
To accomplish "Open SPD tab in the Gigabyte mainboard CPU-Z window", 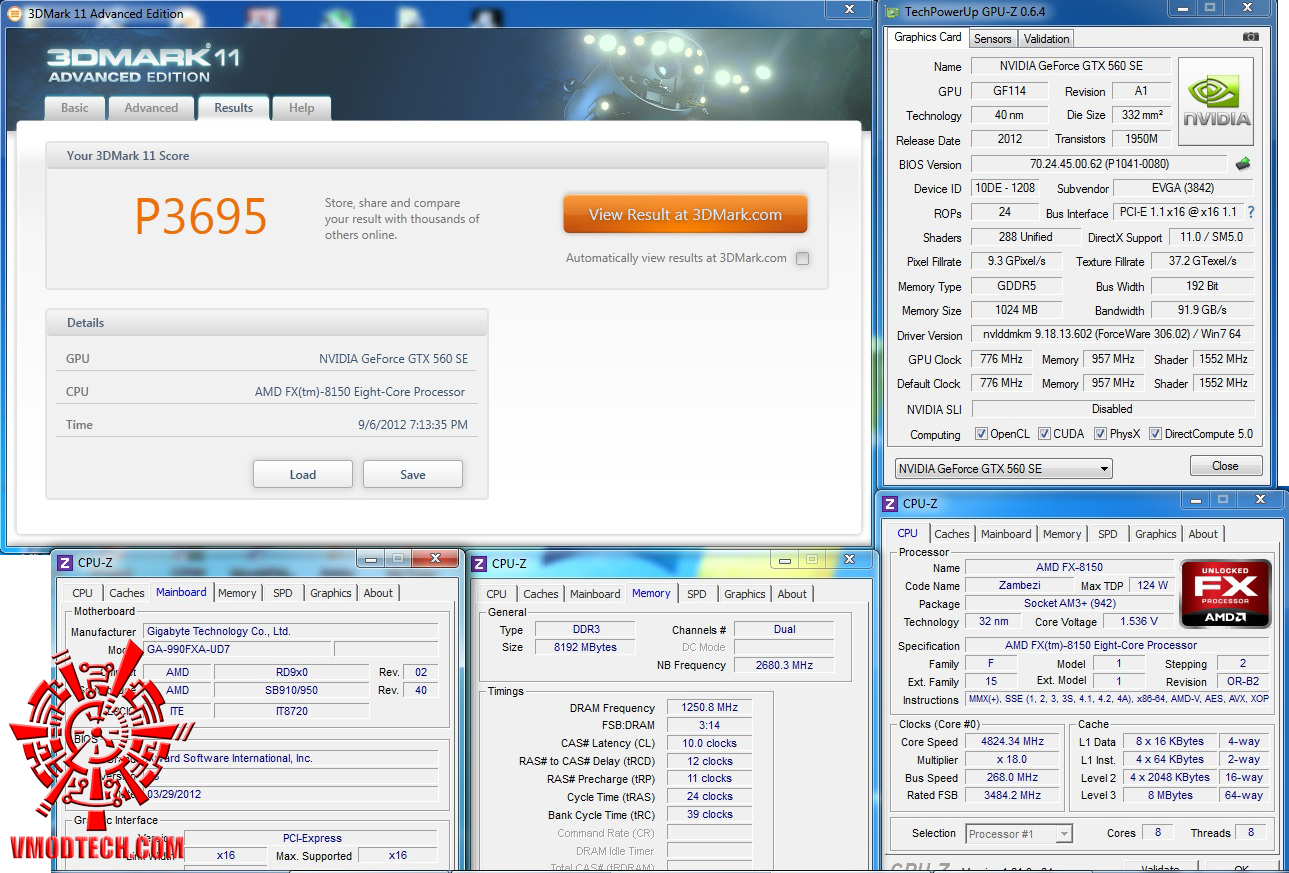I will click(283, 593).
